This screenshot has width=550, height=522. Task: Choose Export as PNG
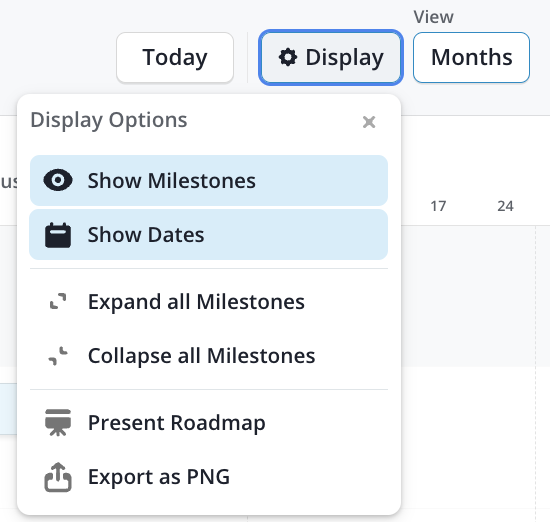pos(209,477)
